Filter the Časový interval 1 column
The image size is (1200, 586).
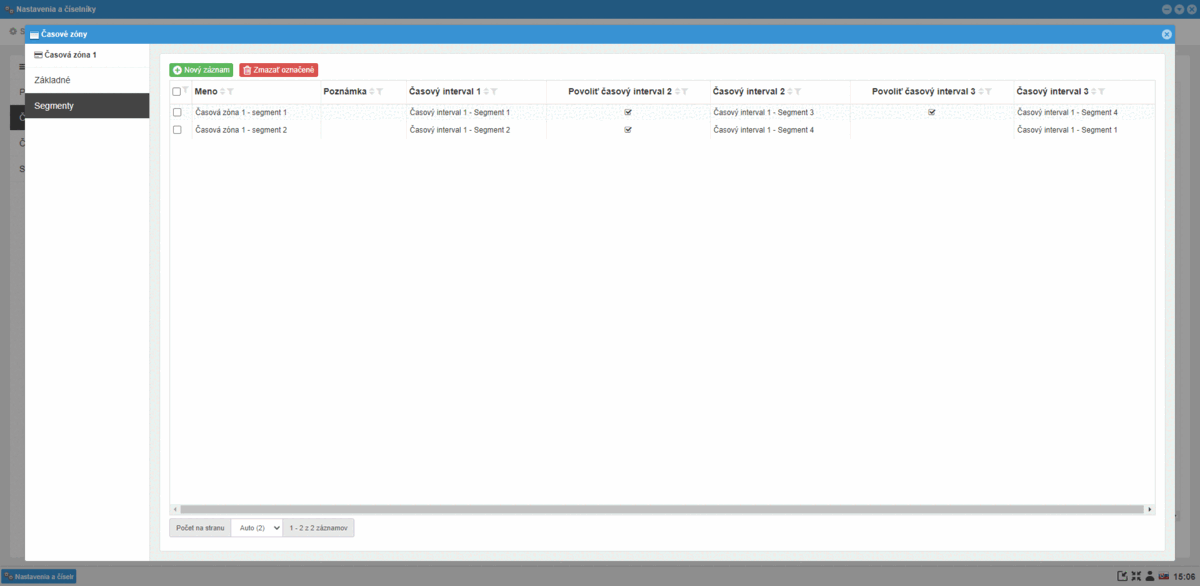(x=494, y=91)
